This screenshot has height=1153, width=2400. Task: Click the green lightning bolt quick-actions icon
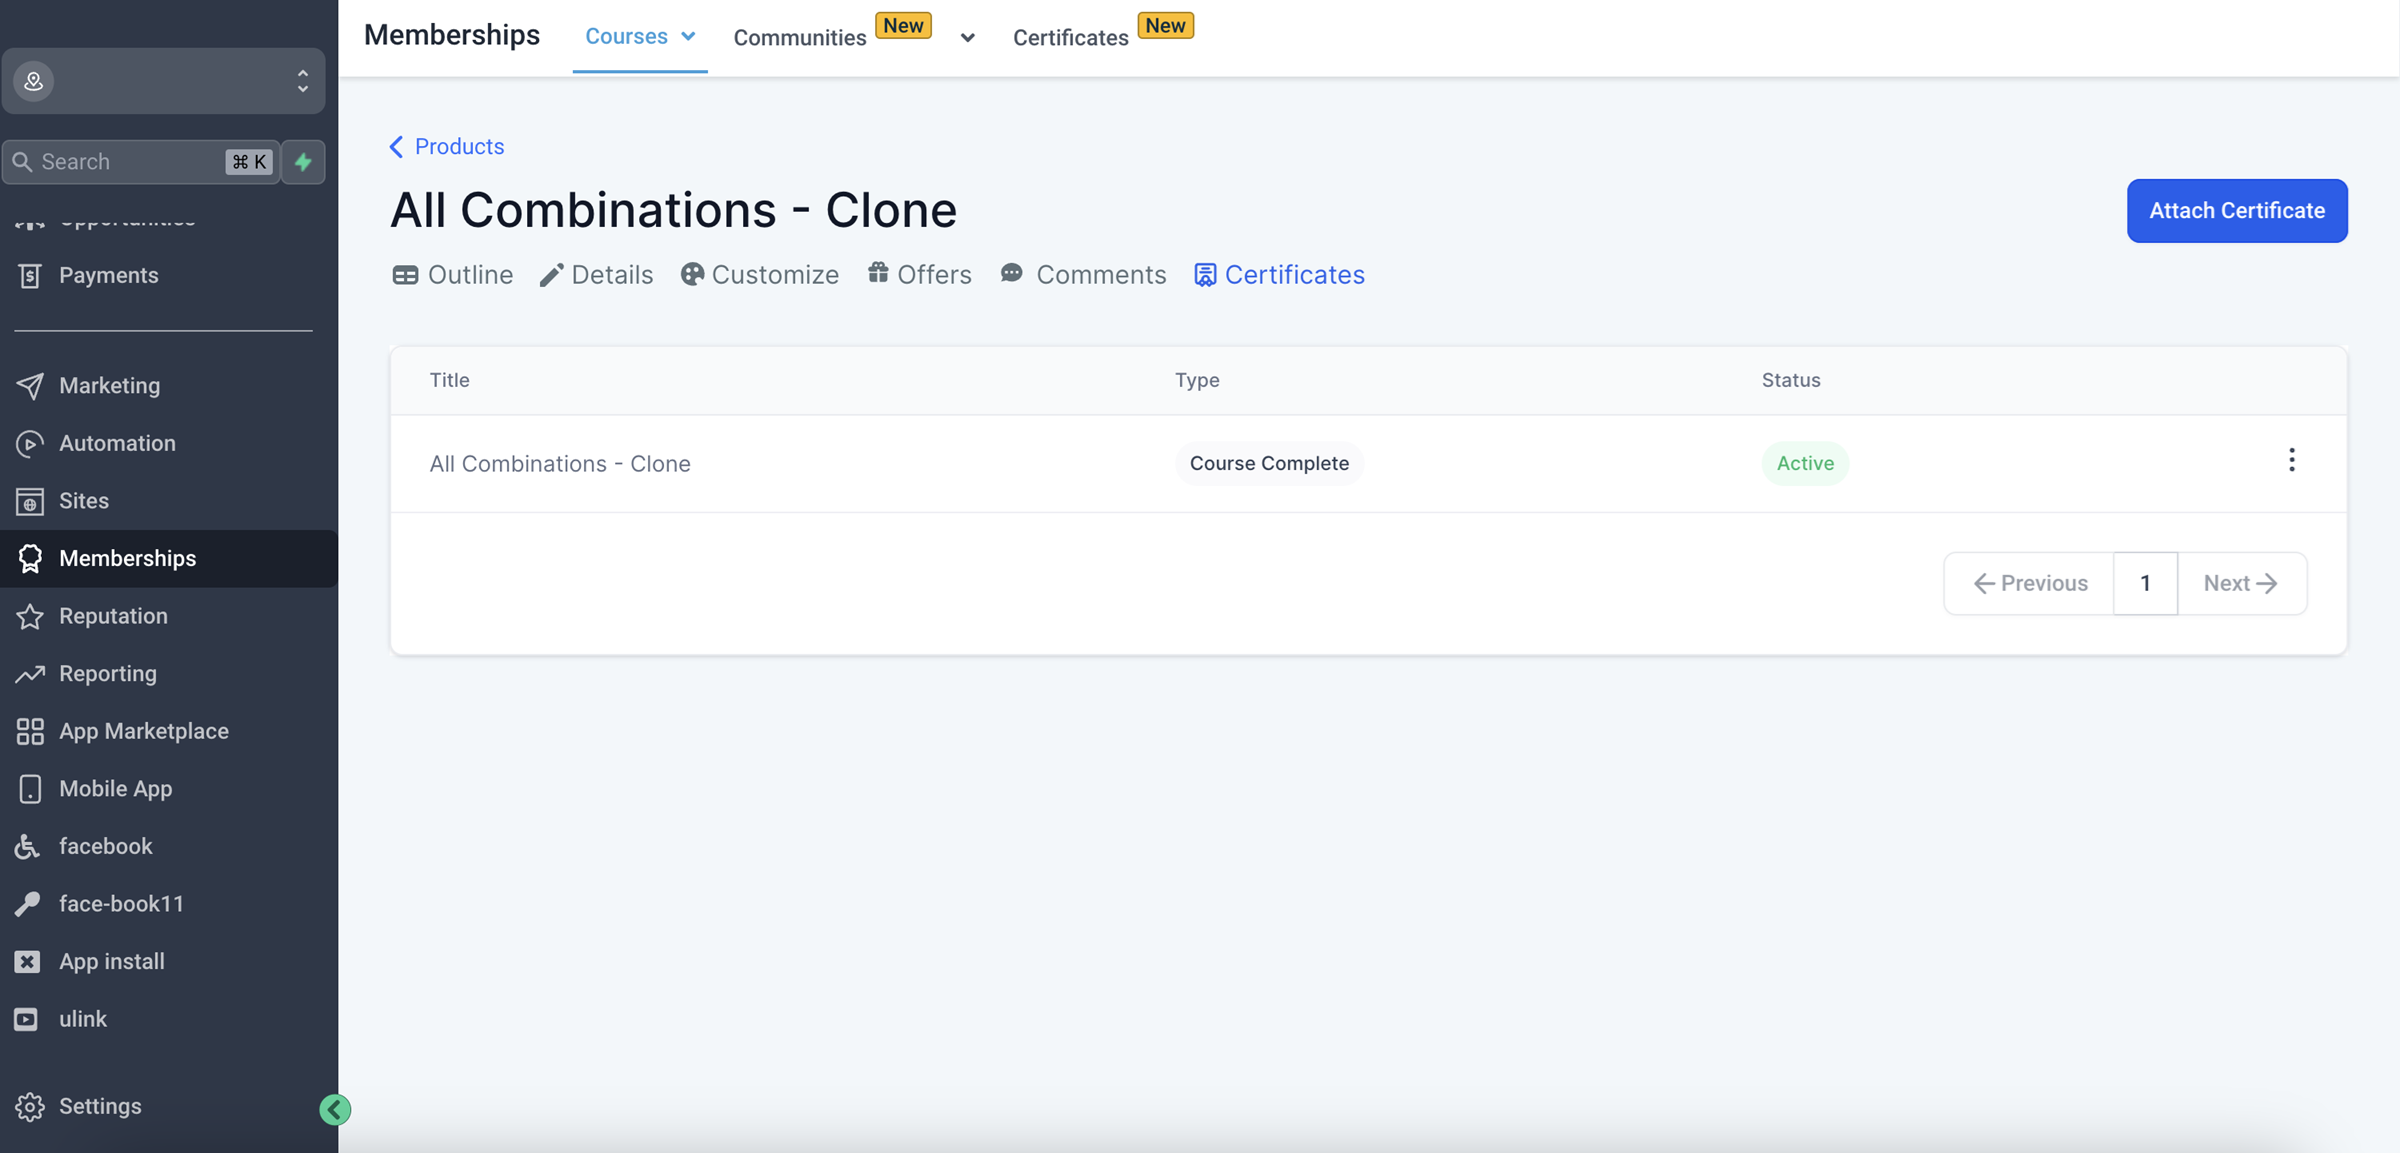tap(303, 162)
